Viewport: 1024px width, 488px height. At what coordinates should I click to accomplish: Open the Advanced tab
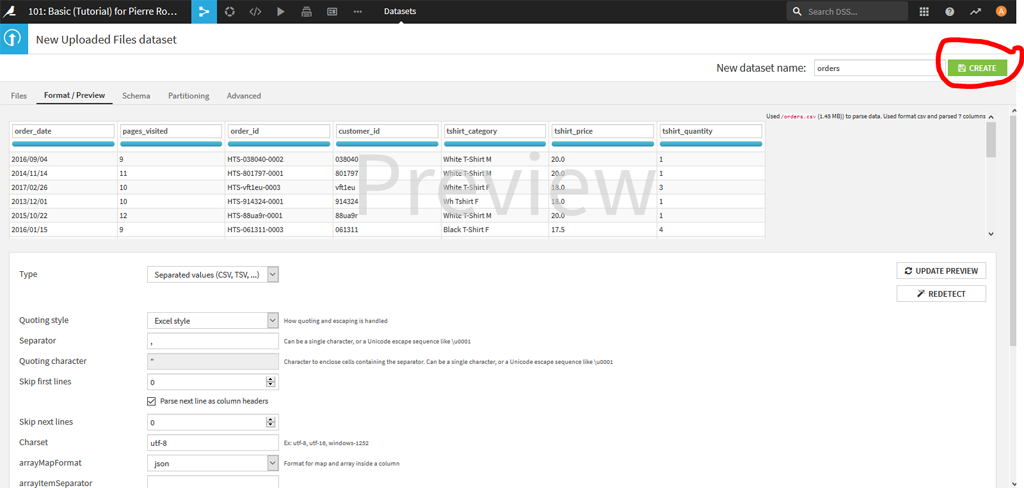(244, 95)
